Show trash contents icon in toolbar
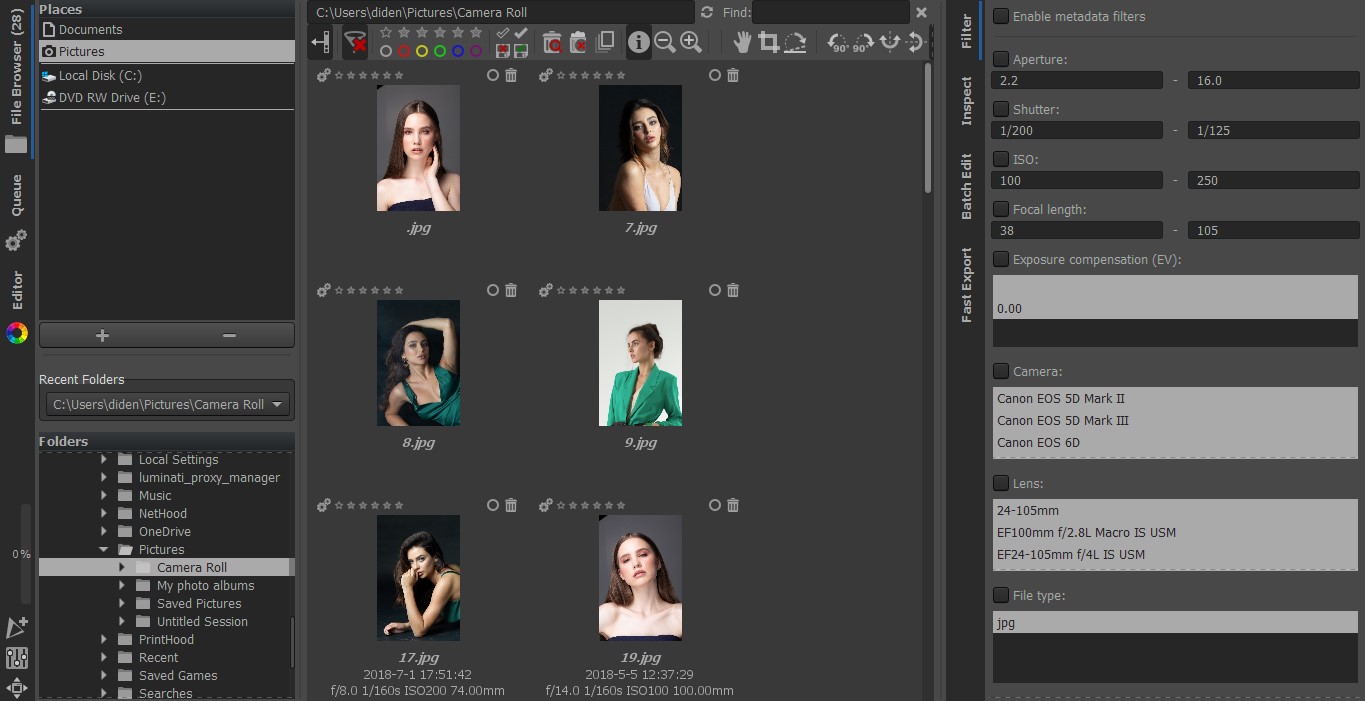The image size is (1365, 701). 551,42
